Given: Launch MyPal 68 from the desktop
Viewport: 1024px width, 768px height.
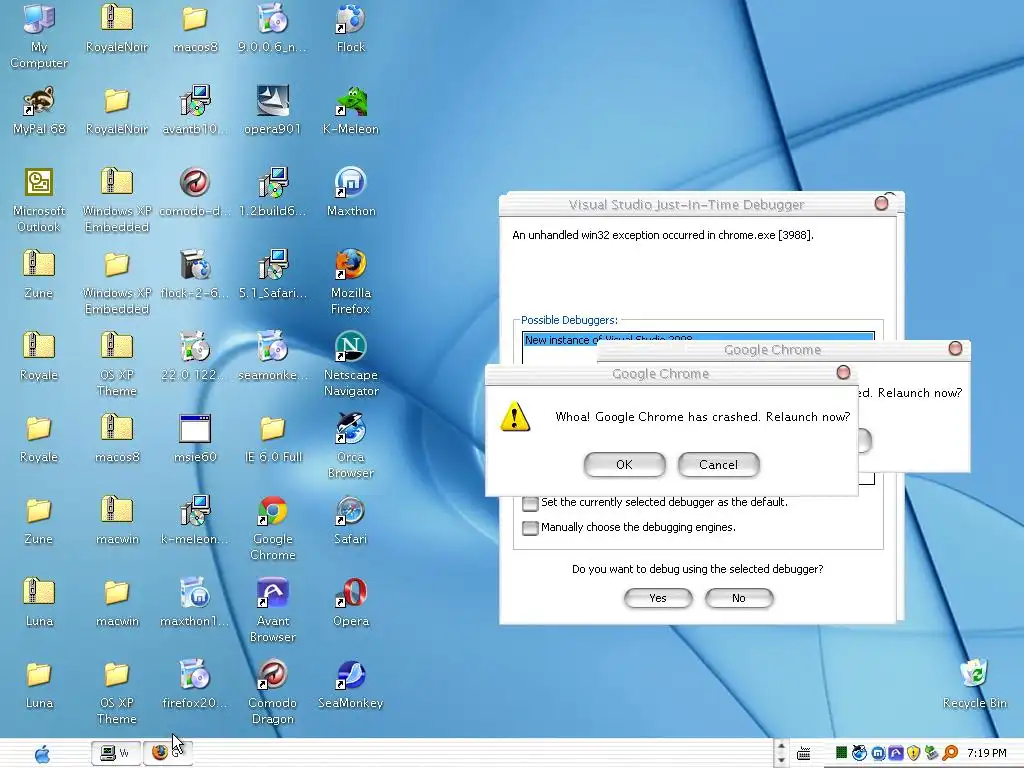Looking at the screenshot, I should [x=39, y=110].
